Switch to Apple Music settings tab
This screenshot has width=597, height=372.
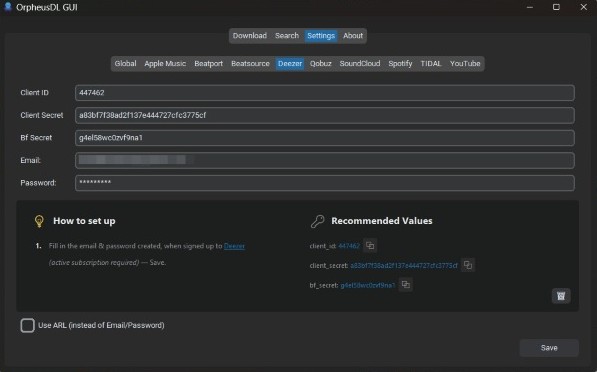[165, 64]
